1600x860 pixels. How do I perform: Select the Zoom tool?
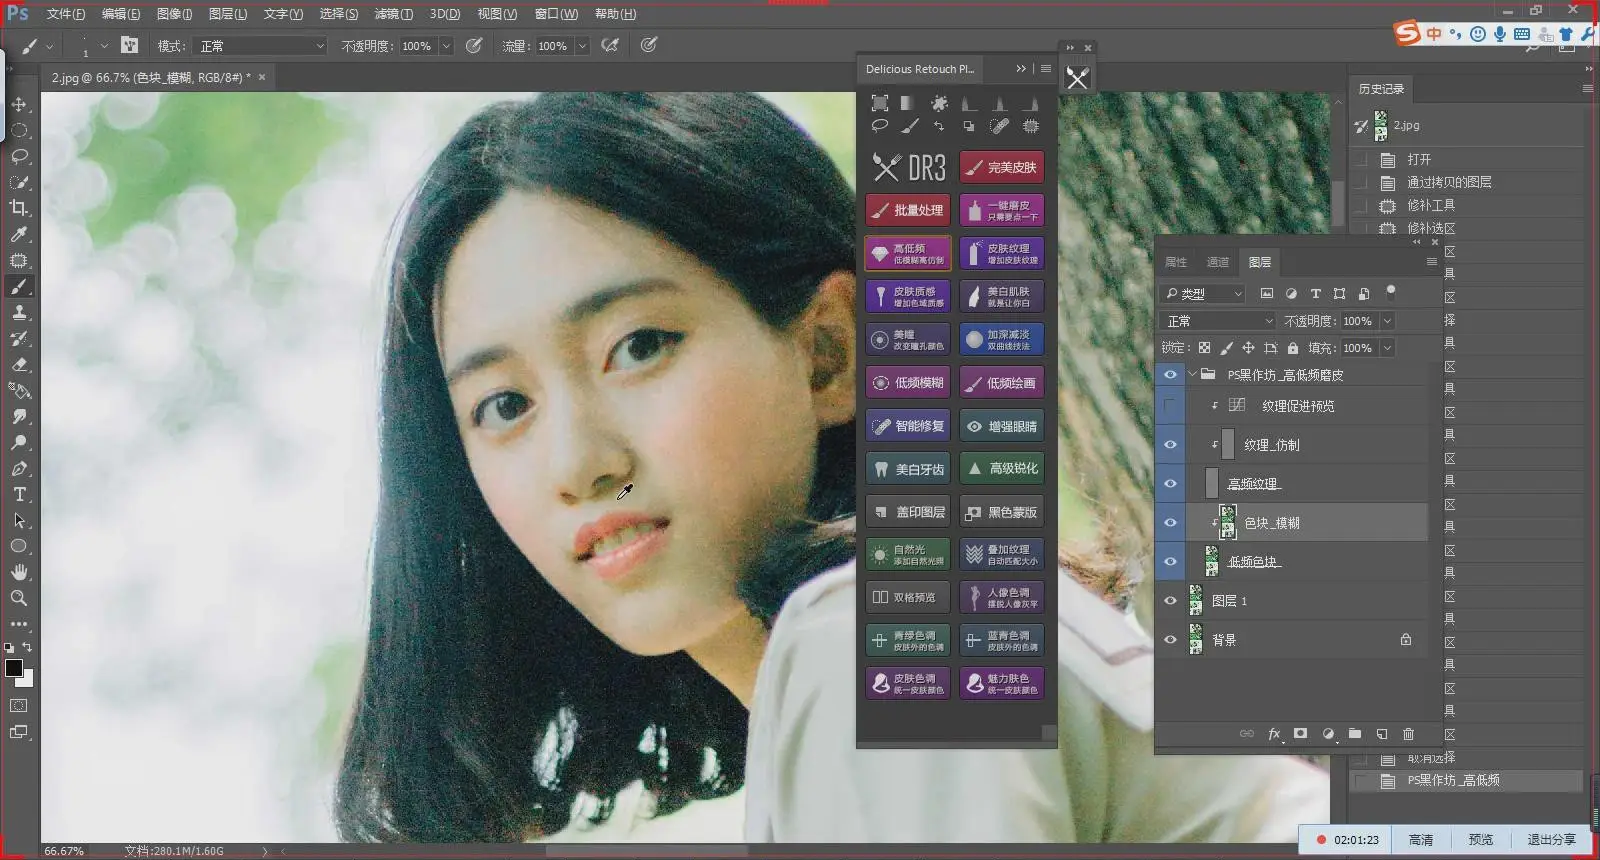point(19,598)
